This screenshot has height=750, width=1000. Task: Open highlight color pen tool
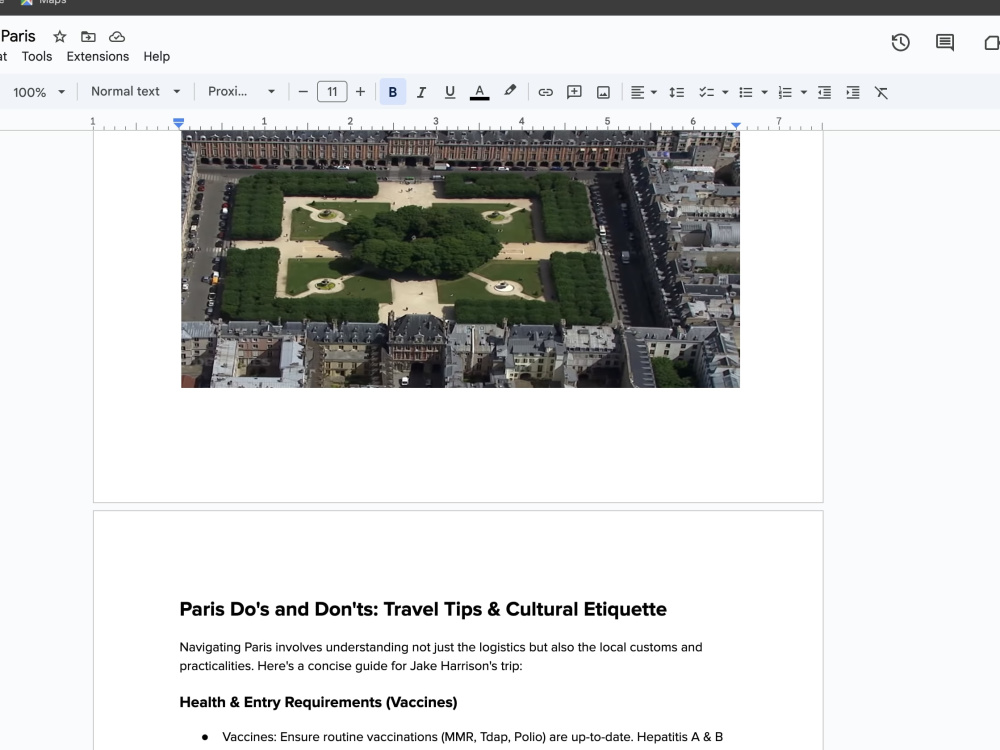point(510,91)
